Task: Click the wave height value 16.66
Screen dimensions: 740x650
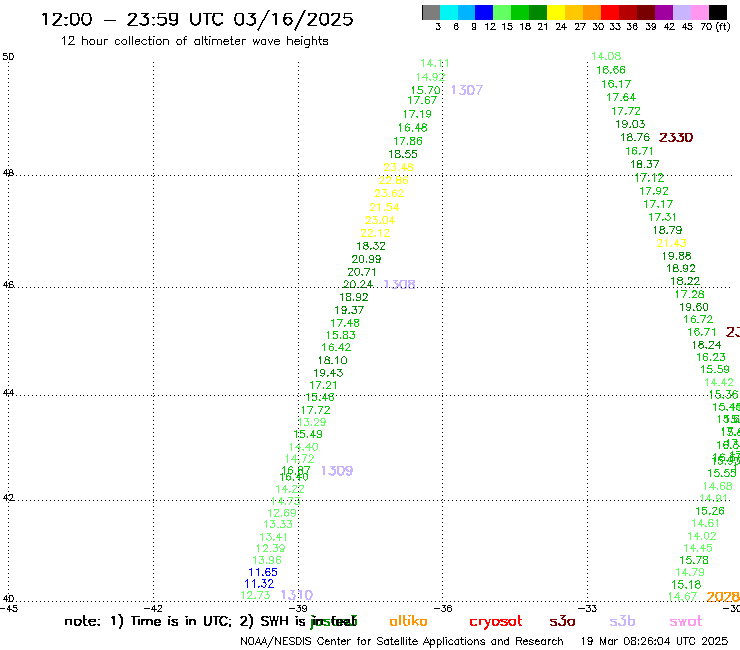Action: click(x=611, y=70)
